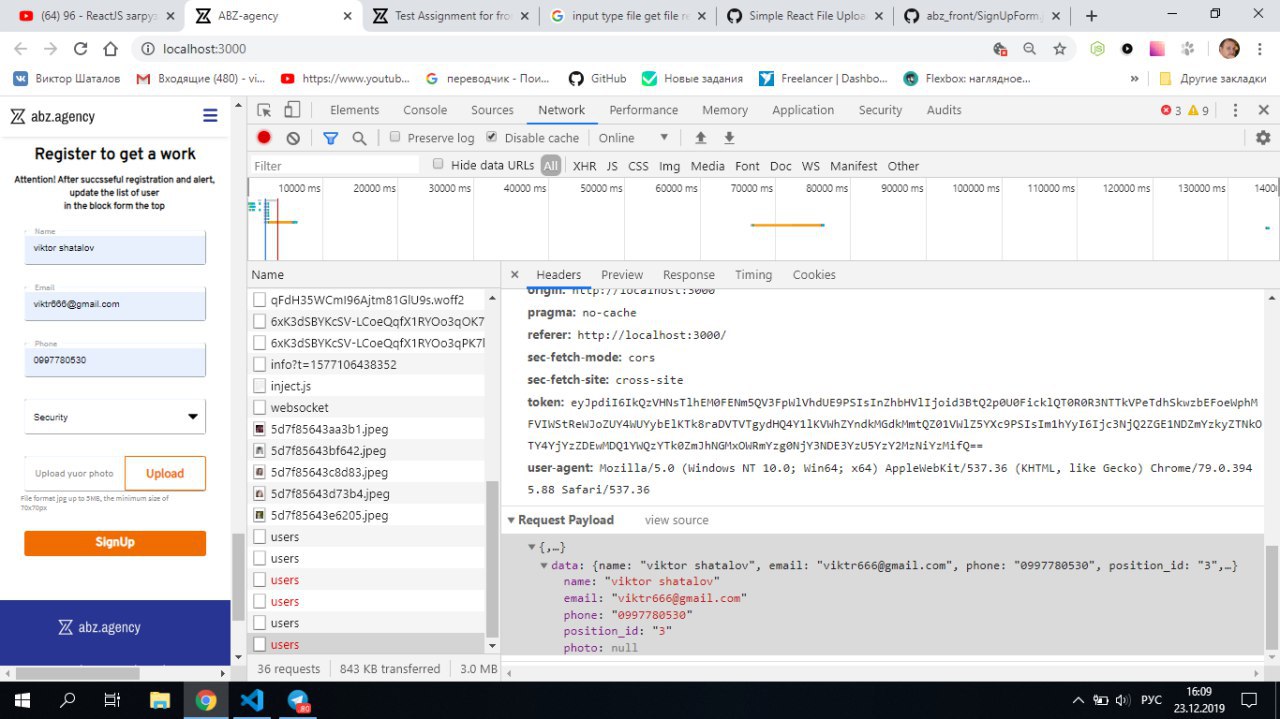The image size is (1280, 719).
Task: Click the Import HAR file arrow
Action: tap(700, 138)
